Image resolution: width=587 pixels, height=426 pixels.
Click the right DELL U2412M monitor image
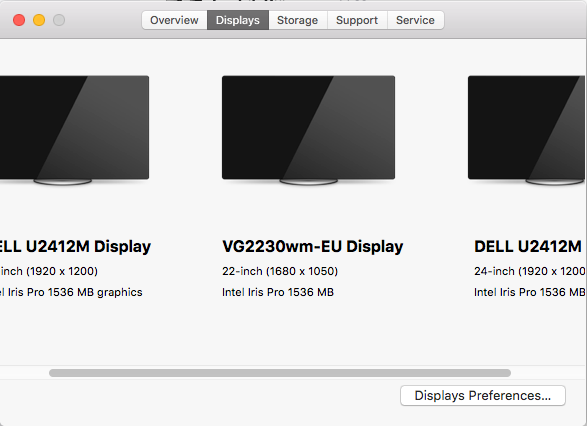coord(527,130)
